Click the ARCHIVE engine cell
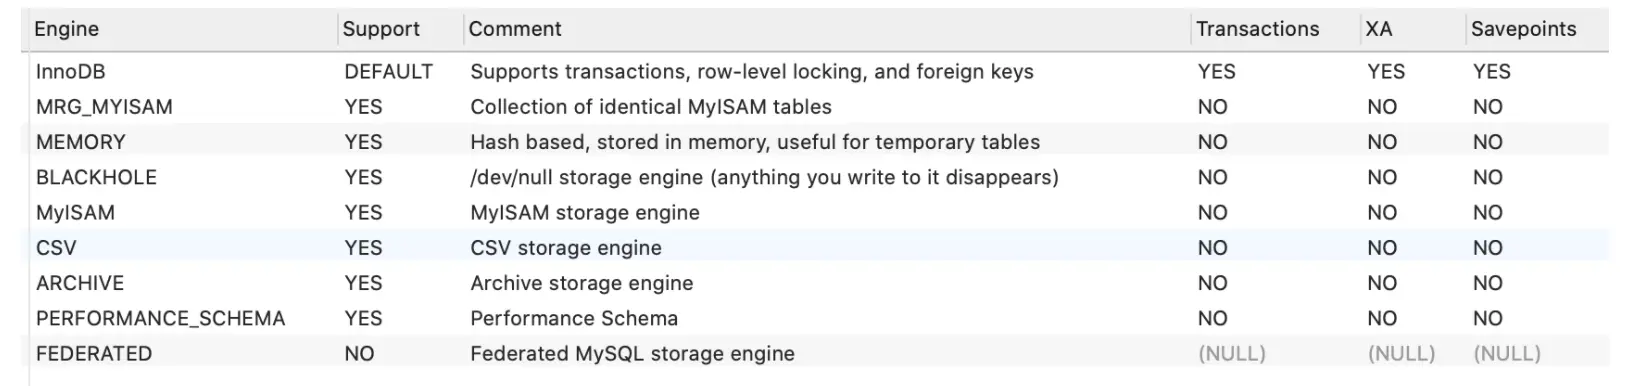 [x=80, y=283]
